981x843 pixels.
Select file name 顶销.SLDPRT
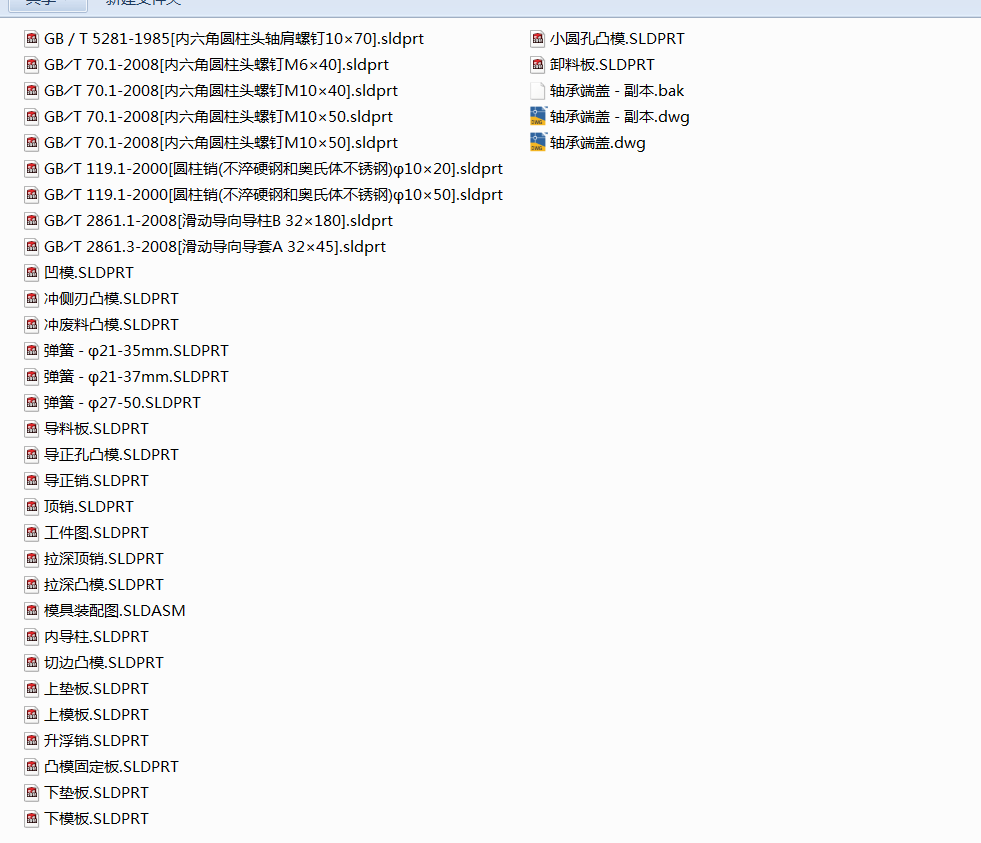(x=89, y=507)
